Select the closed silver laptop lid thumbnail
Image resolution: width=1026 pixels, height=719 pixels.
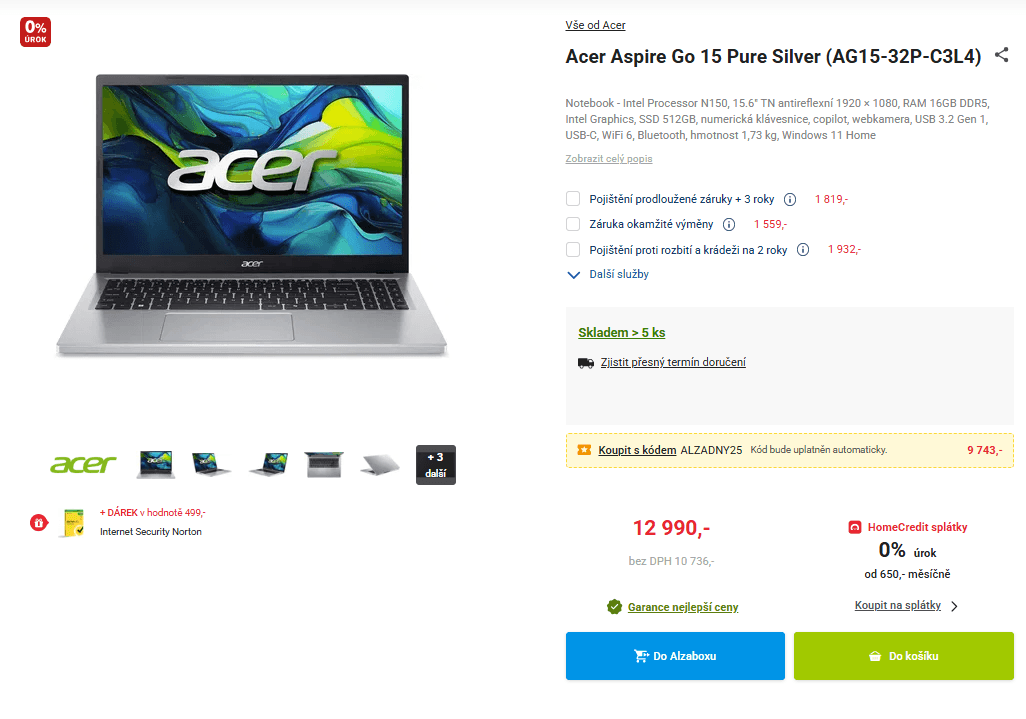(380, 465)
